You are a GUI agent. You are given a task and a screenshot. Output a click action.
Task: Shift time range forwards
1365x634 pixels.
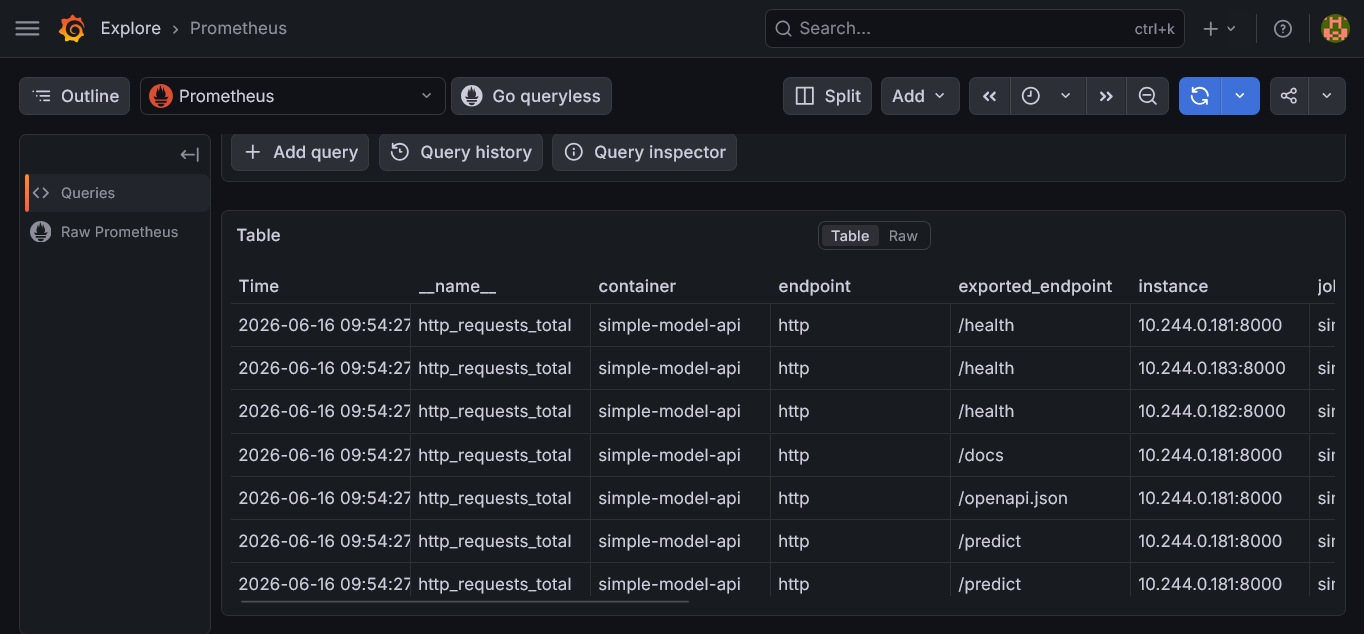coord(1106,96)
